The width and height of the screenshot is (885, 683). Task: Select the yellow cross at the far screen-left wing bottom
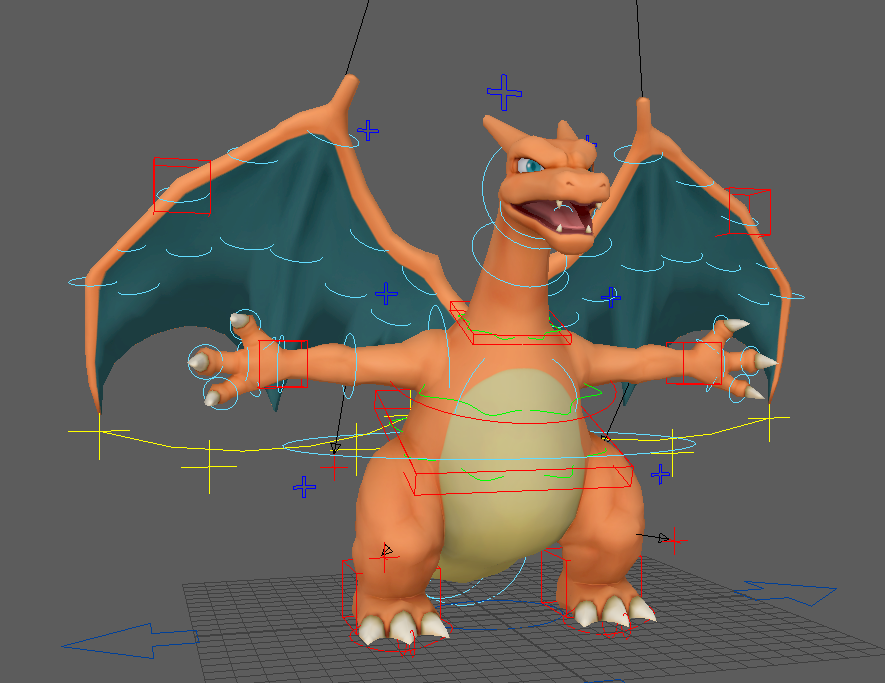[99, 432]
